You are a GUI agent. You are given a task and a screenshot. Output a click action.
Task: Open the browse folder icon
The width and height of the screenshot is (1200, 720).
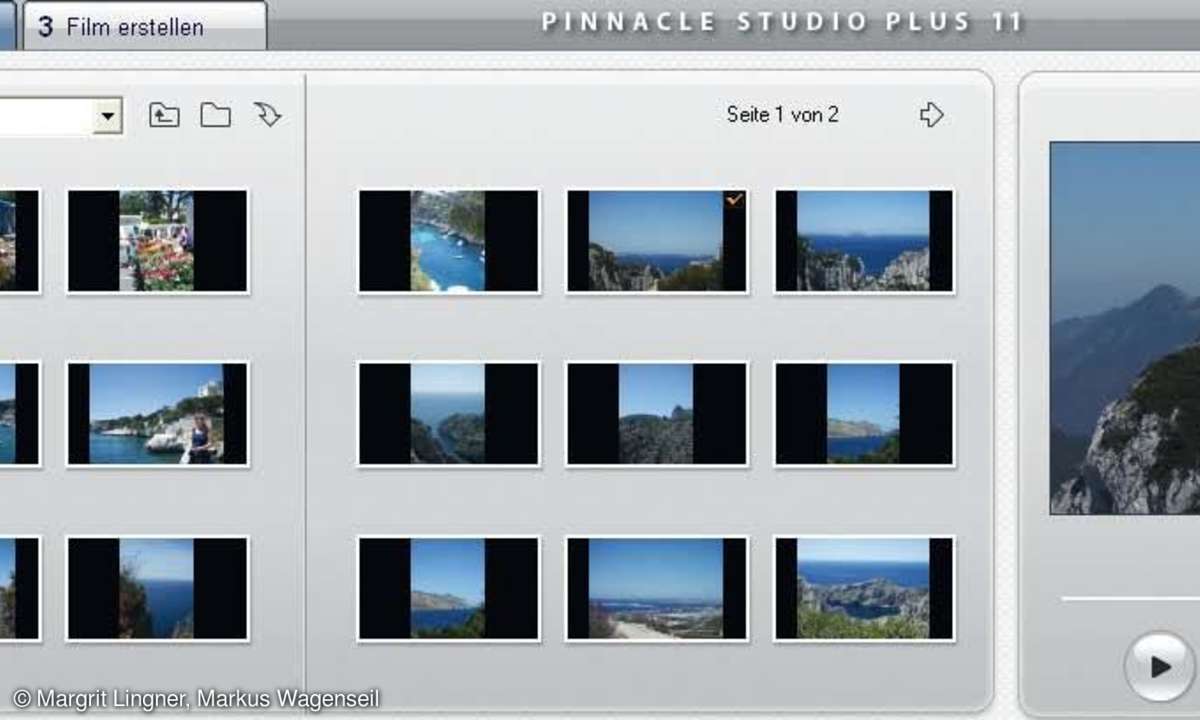pyautogui.click(x=215, y=115)
